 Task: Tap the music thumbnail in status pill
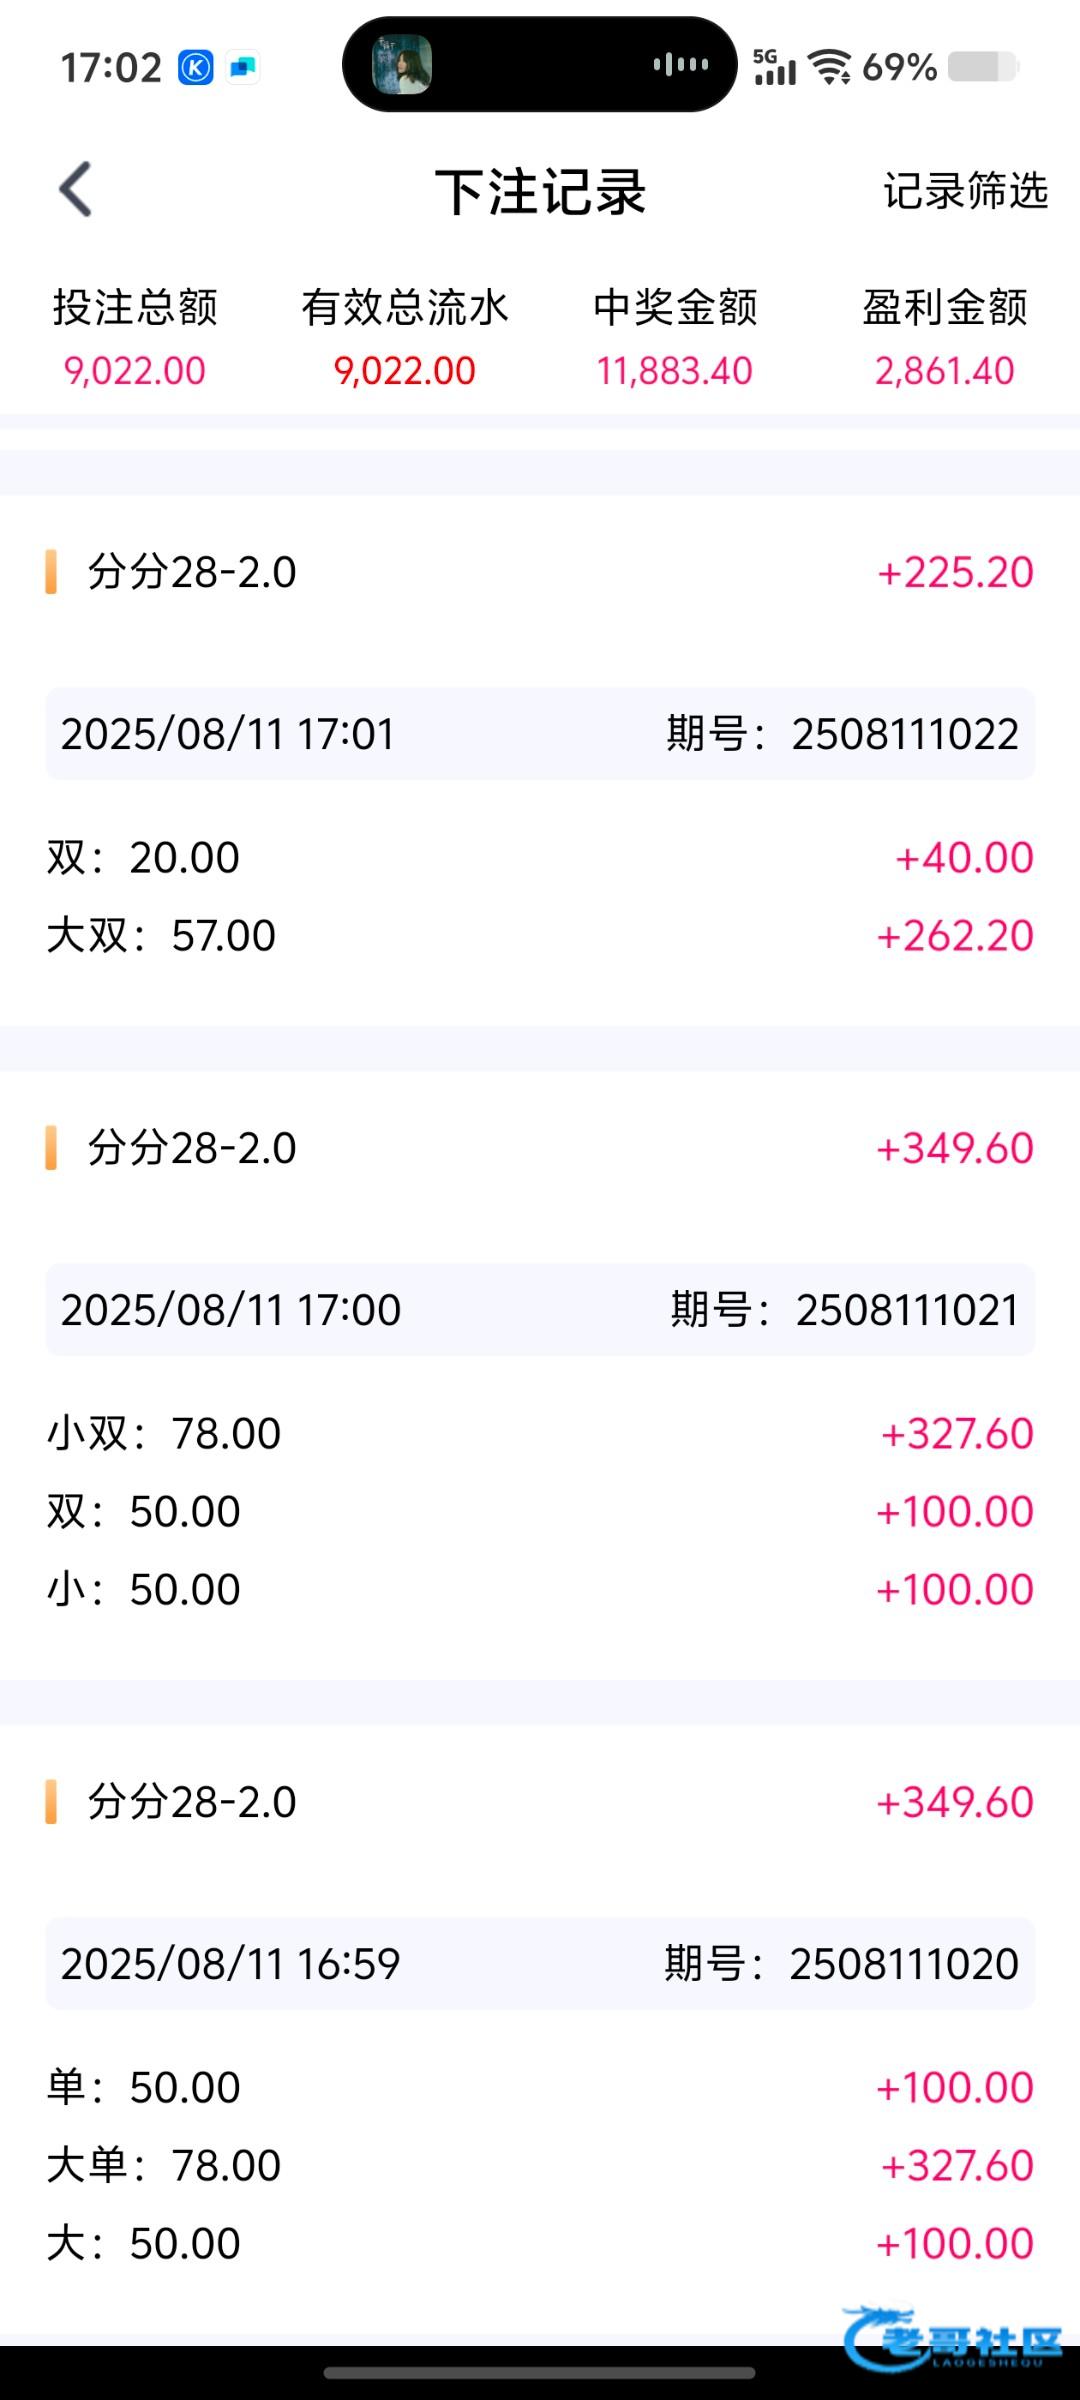pos(402,65)
